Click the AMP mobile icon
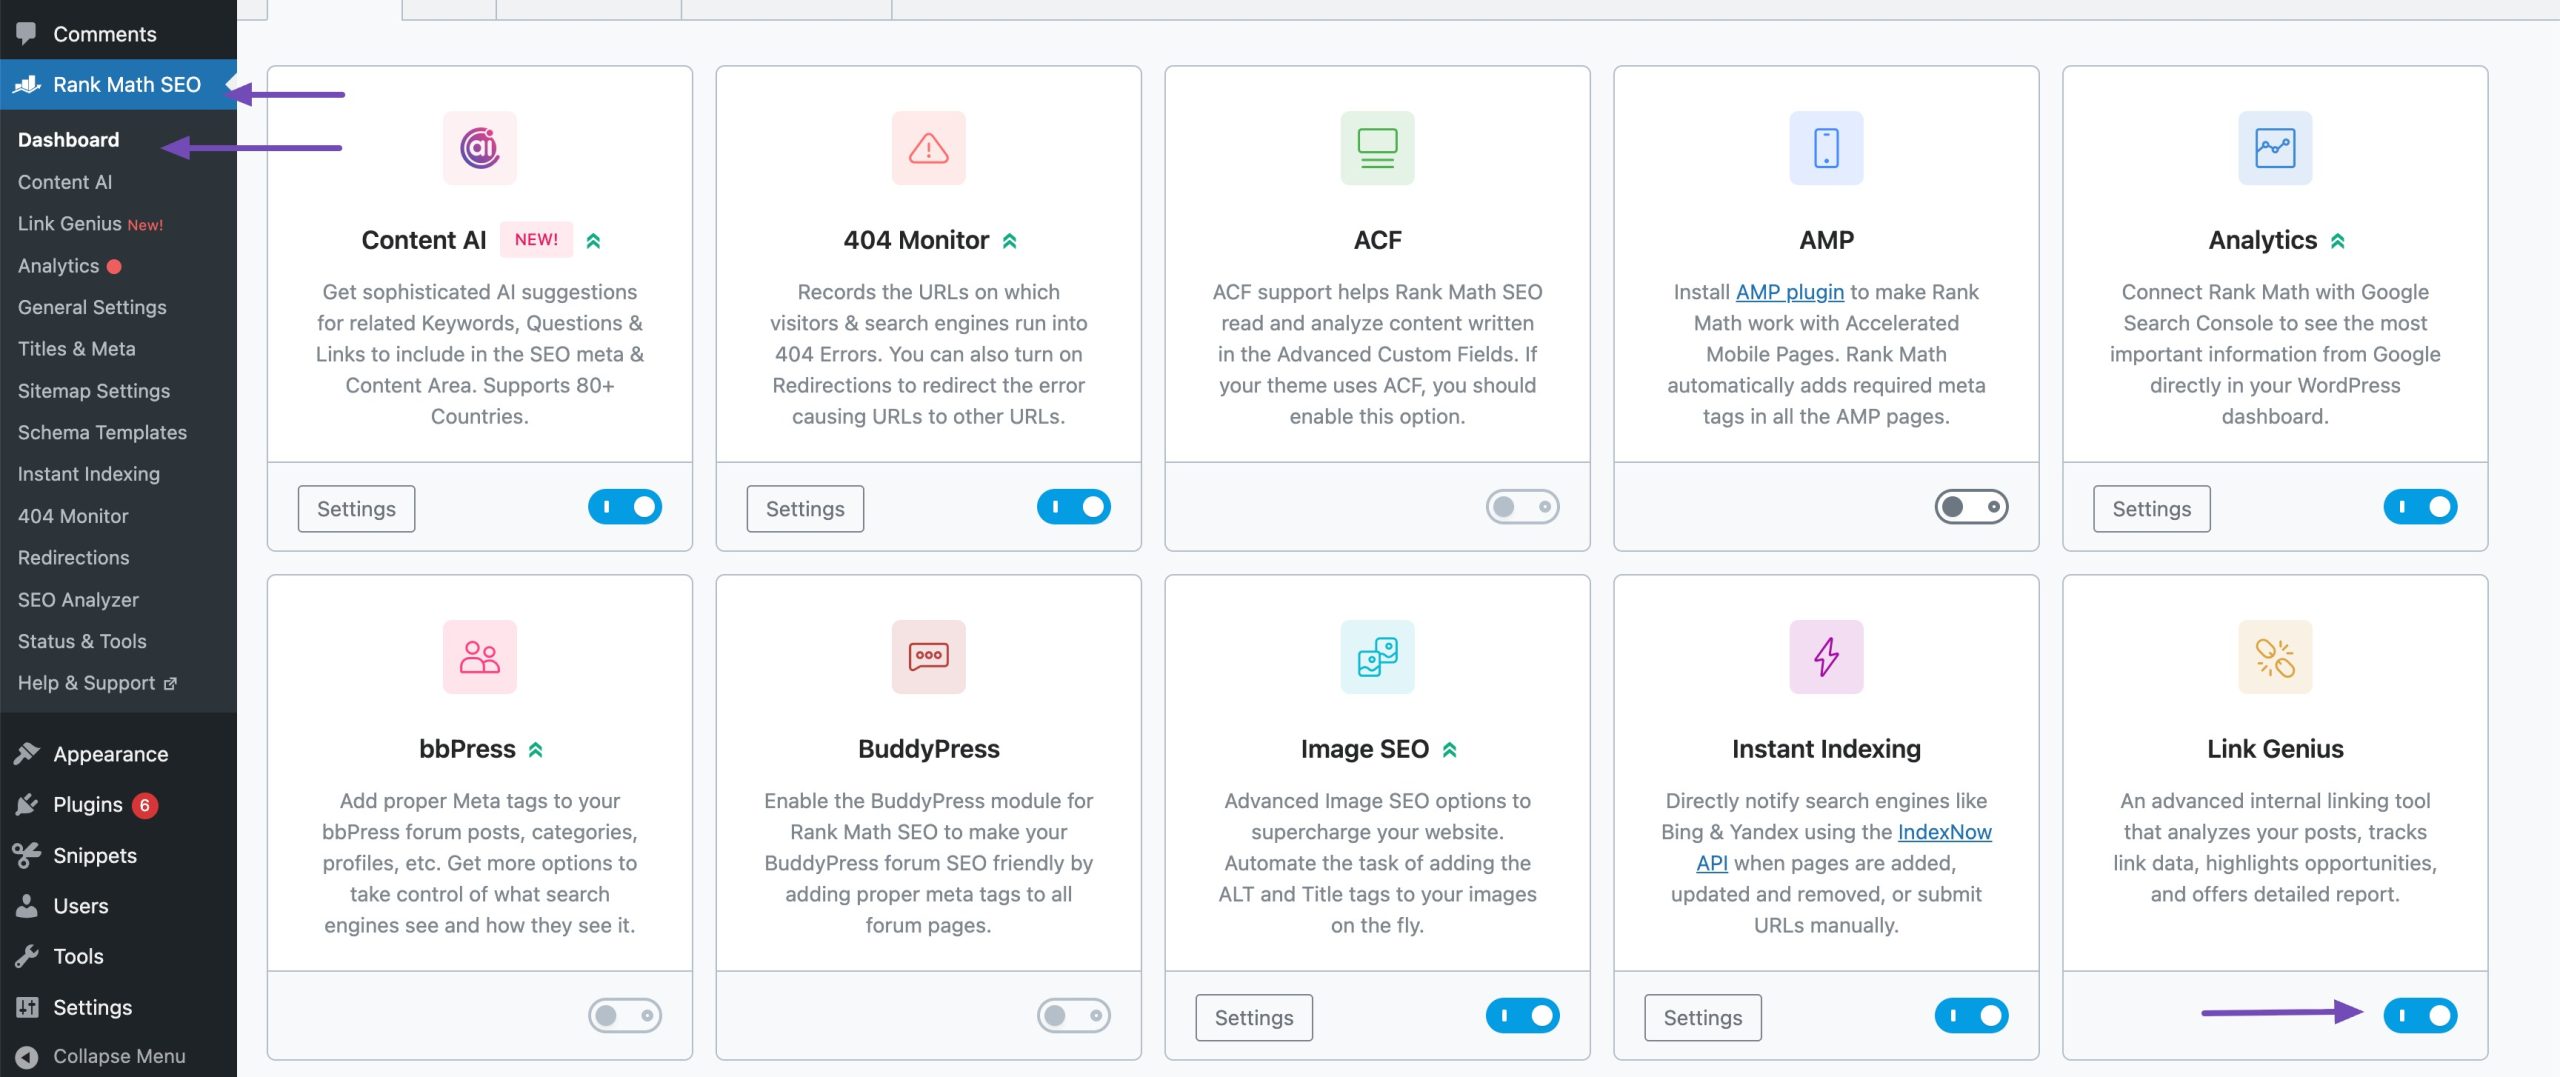Screen dimensions: 2560x1077 (1826, 147)
